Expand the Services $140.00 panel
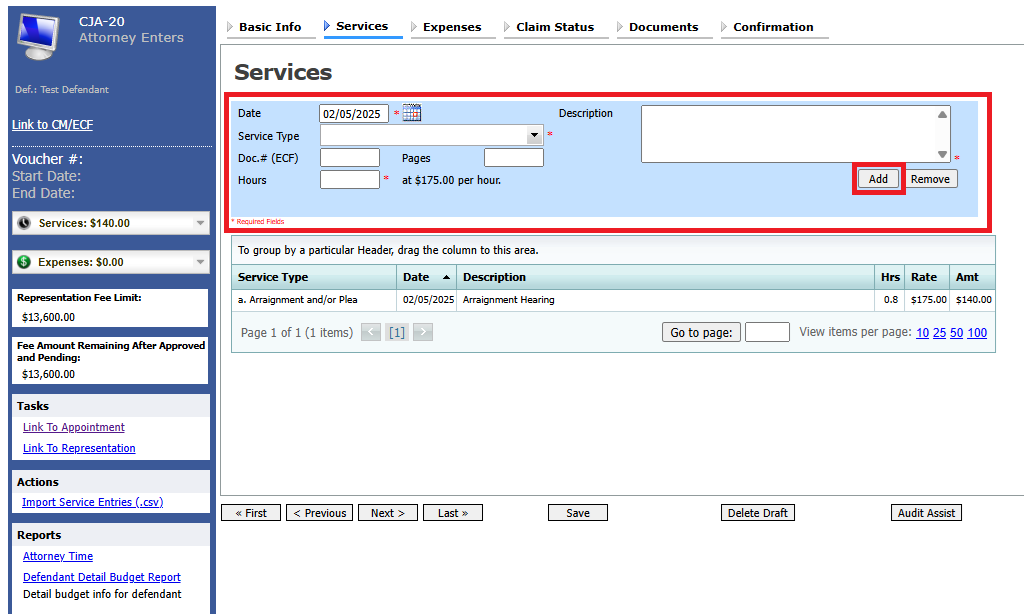Viewport: 1024px width, 614px height. coord(201,223)
